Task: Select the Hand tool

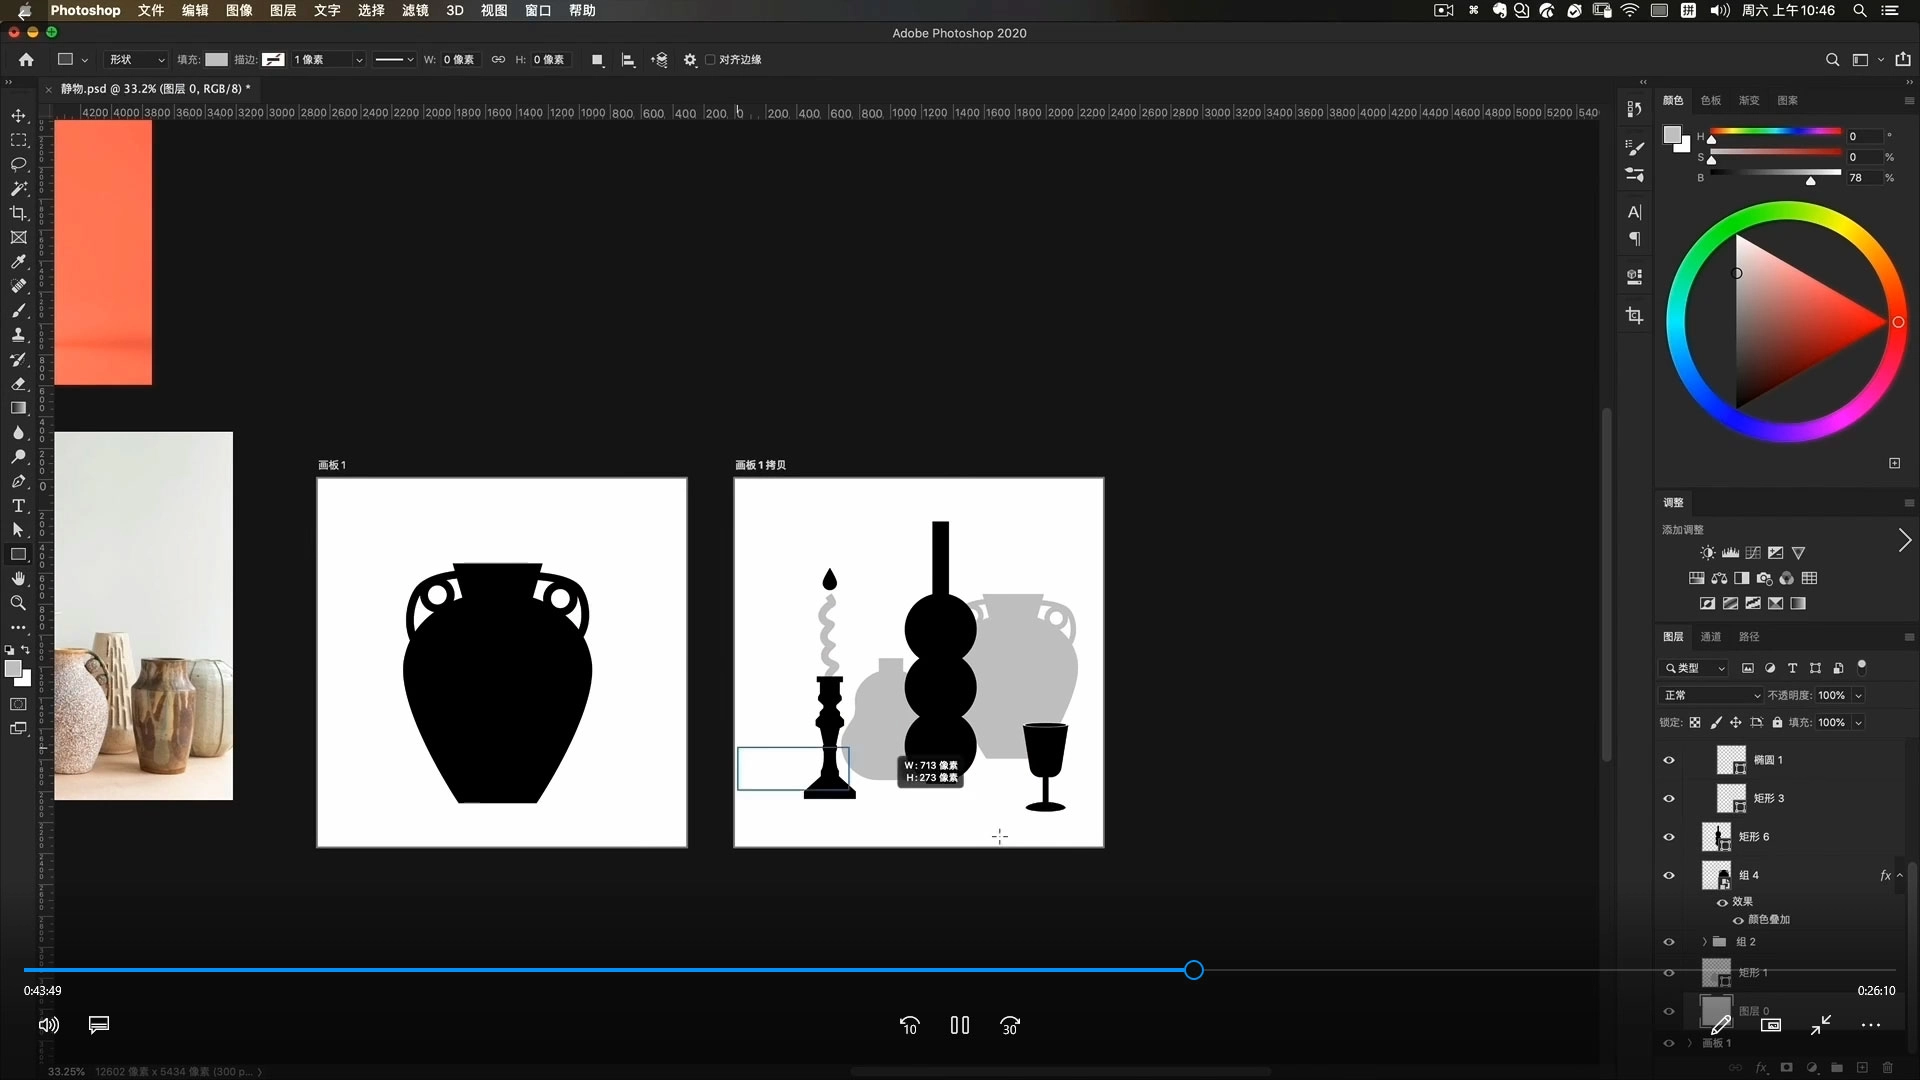Action: [x=18, y=579]
